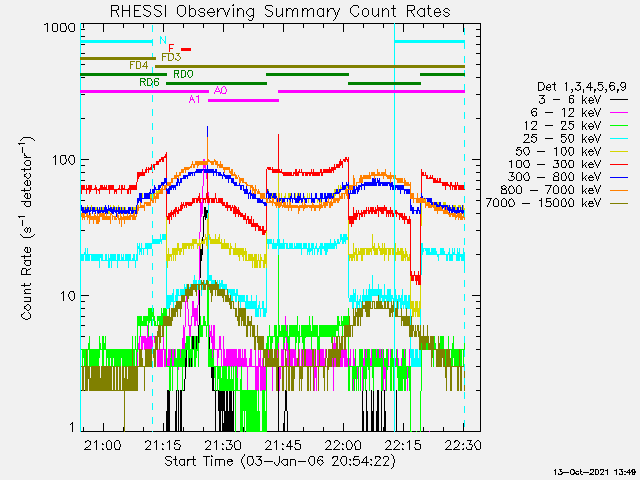Click the '1000' y-axis label
Image resolution: width=640 pixels, height=480 pixels.
[x=60, y=28]
